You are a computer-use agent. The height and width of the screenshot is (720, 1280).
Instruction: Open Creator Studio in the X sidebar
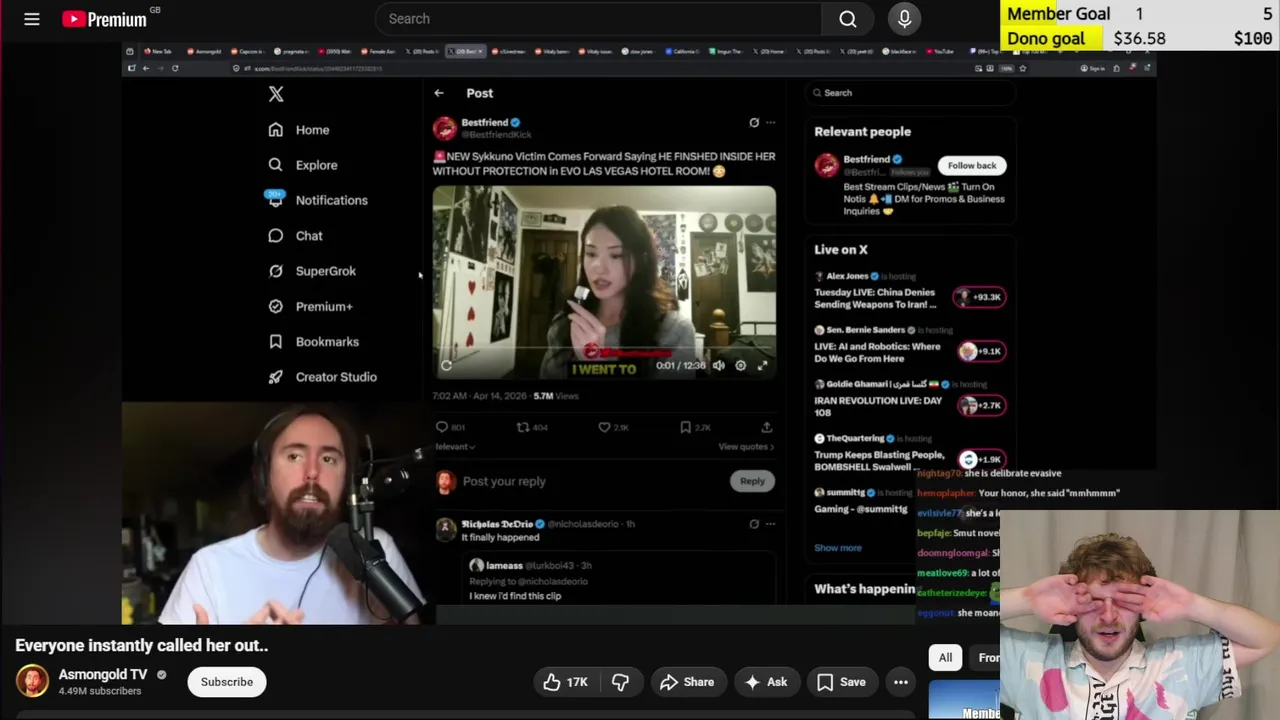pos(322,377)
